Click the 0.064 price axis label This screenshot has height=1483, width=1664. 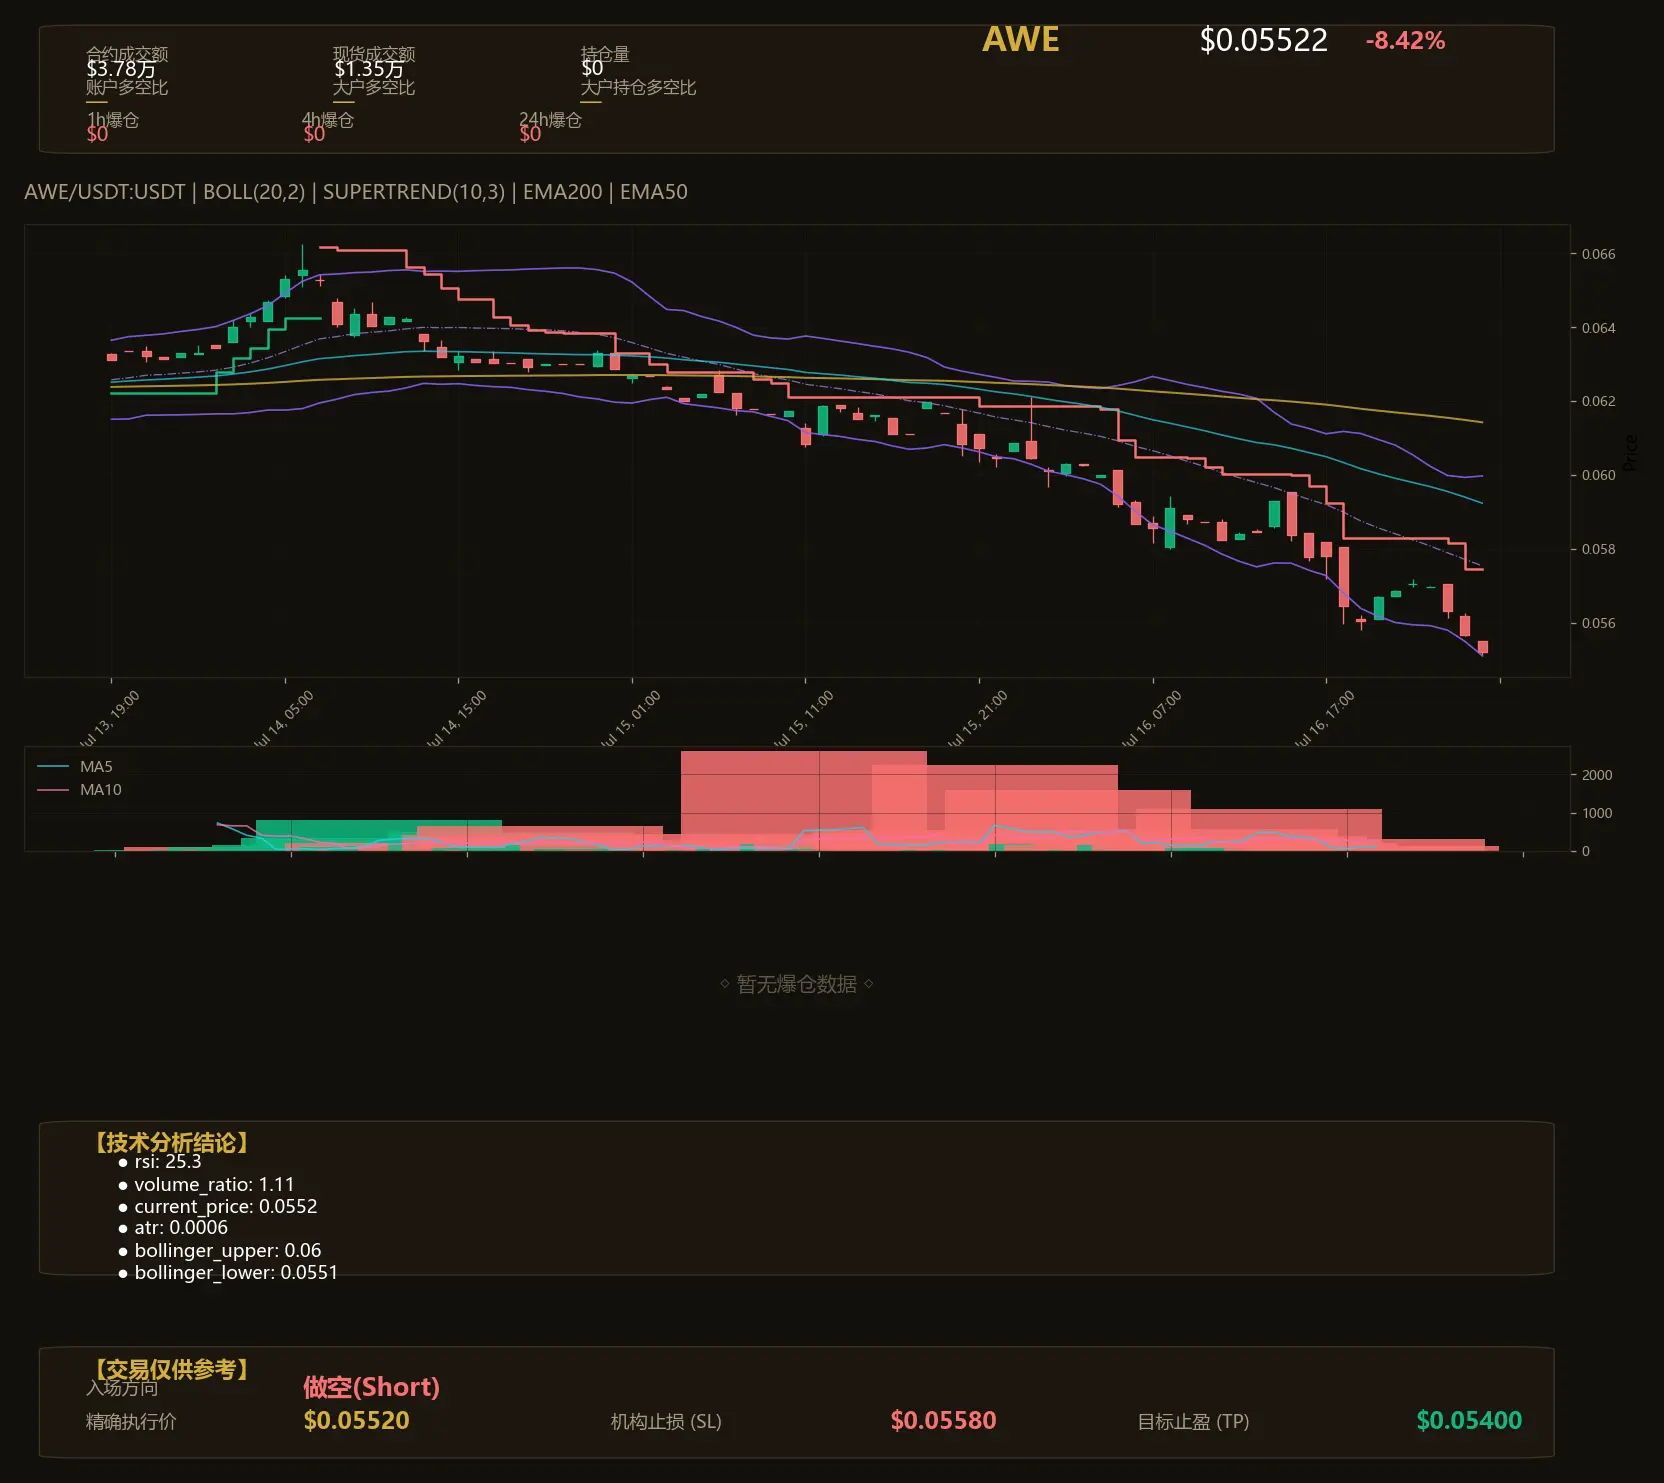coord(1598,328)
